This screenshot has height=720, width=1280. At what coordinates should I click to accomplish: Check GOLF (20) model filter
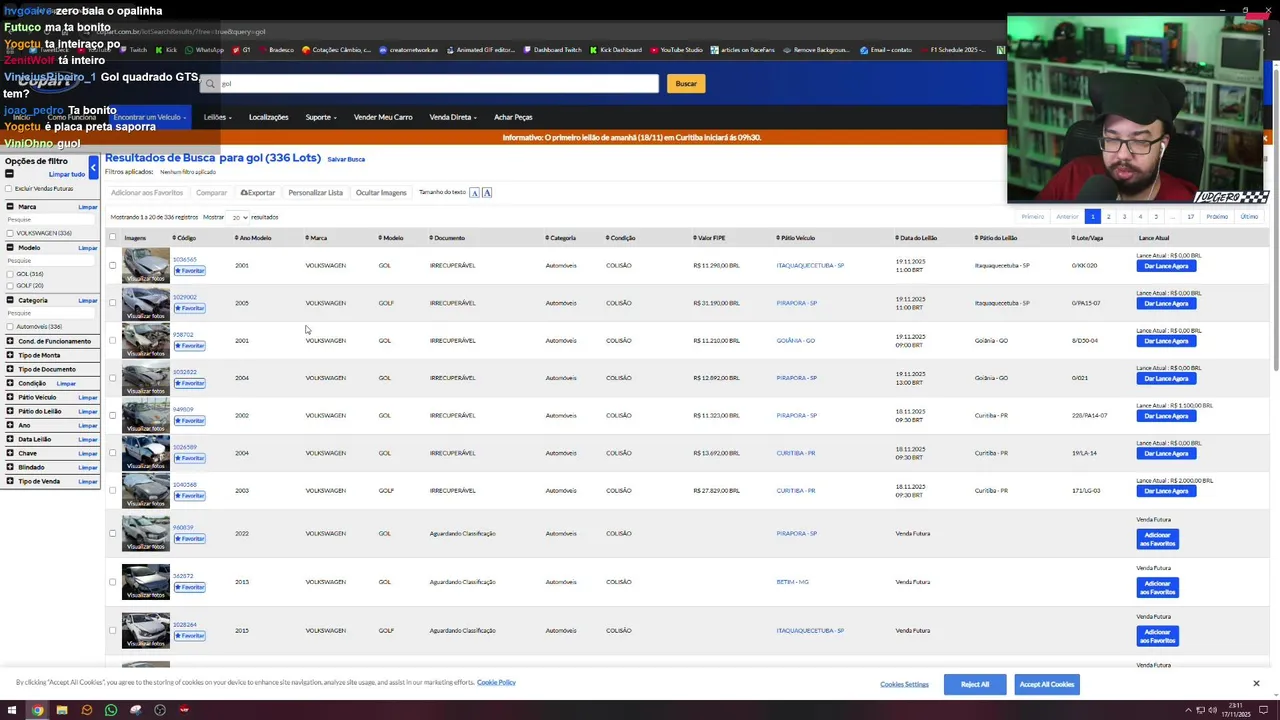tap(10, 286)
